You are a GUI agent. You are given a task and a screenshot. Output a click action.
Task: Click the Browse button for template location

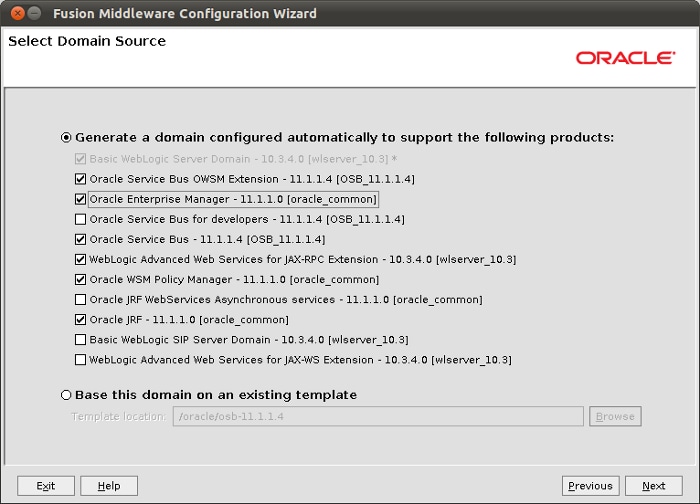coord(615,416)
